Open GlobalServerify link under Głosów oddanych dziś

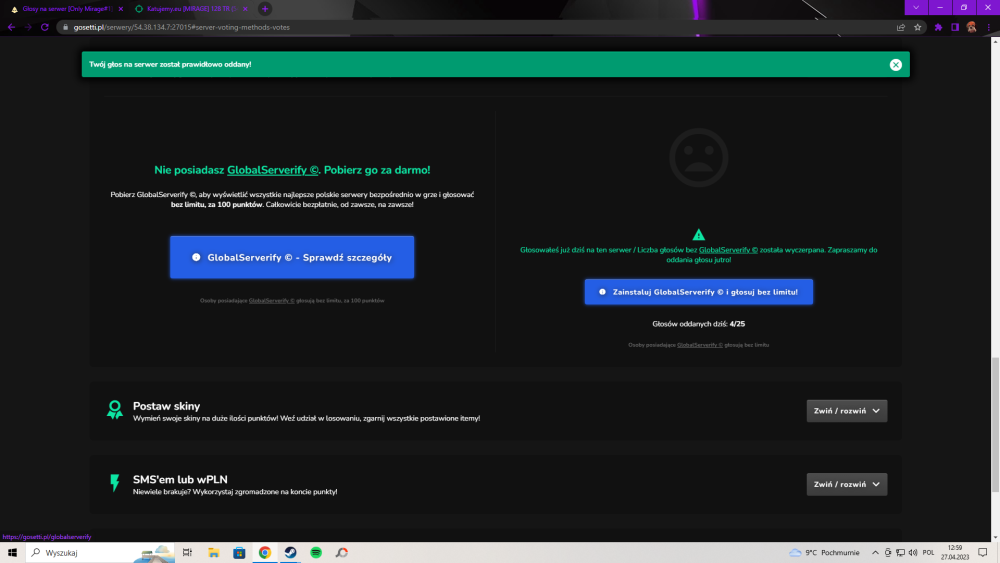(x=700, y=345)
